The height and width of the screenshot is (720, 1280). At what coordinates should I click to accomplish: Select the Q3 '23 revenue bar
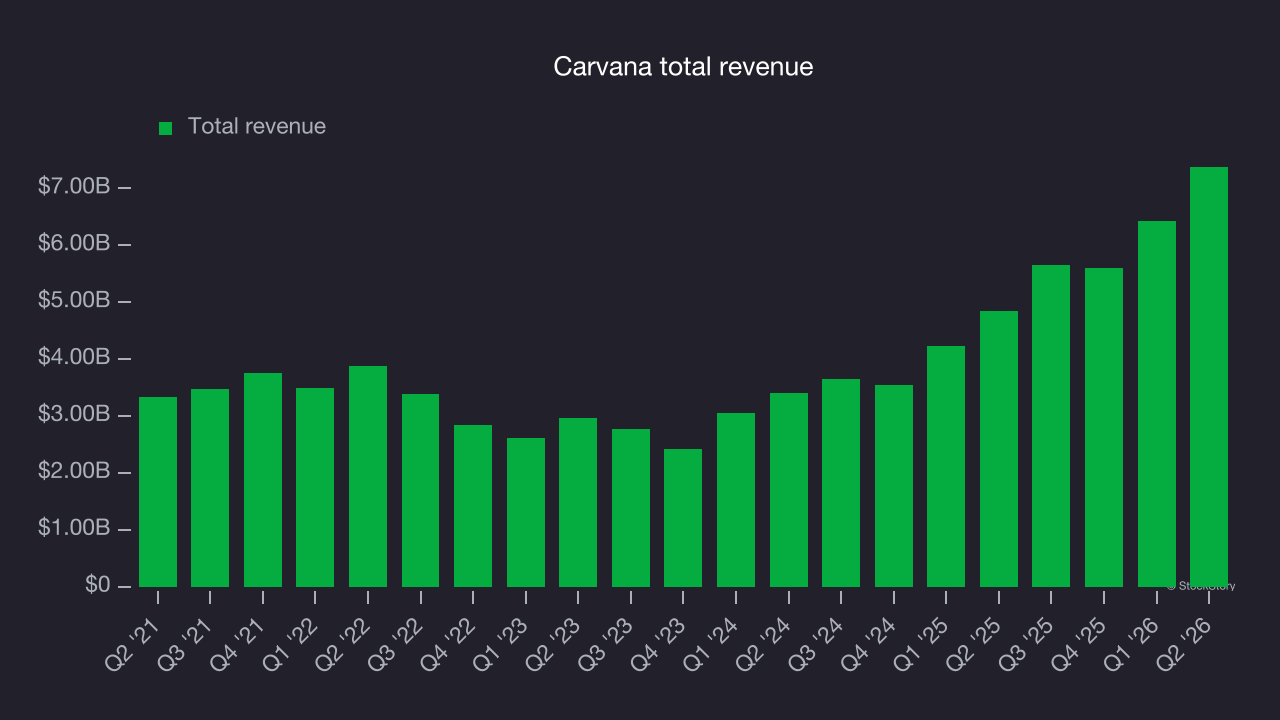point(631,508)
